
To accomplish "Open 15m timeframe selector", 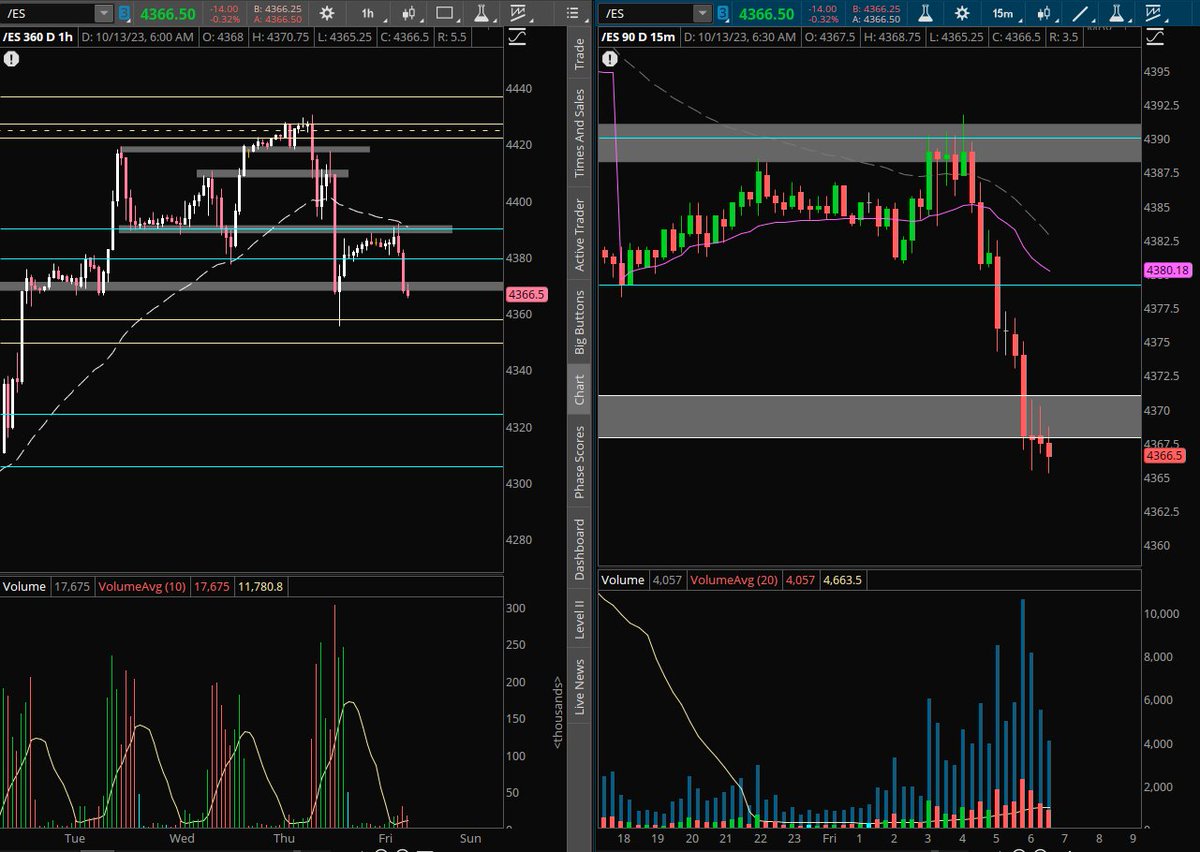I will coord(1002,13).
